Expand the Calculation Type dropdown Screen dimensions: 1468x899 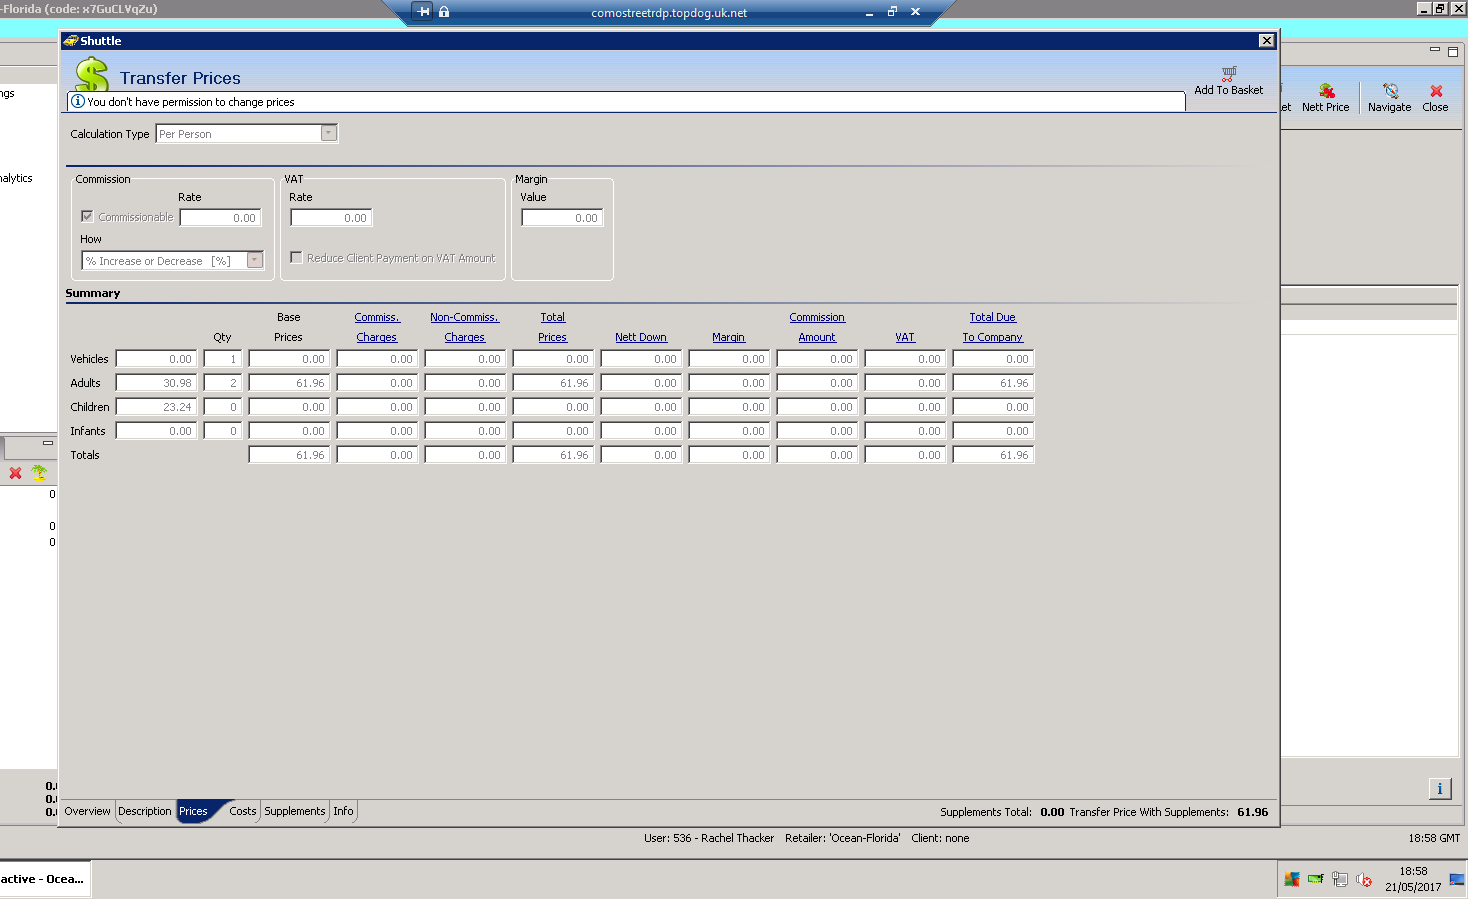click(328, 134)
